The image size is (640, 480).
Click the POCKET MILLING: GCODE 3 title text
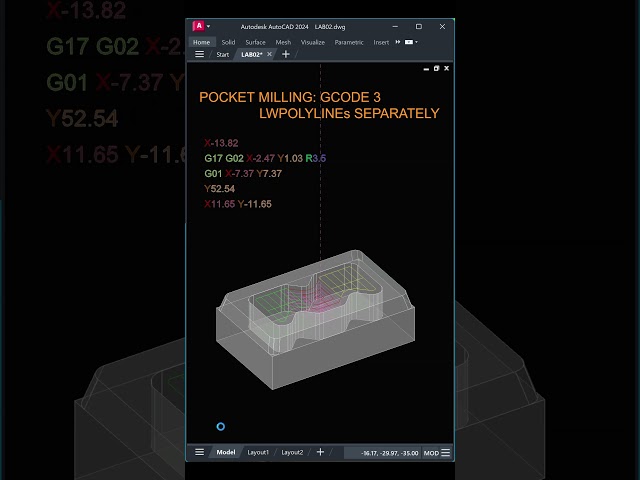tap(290, 97)
